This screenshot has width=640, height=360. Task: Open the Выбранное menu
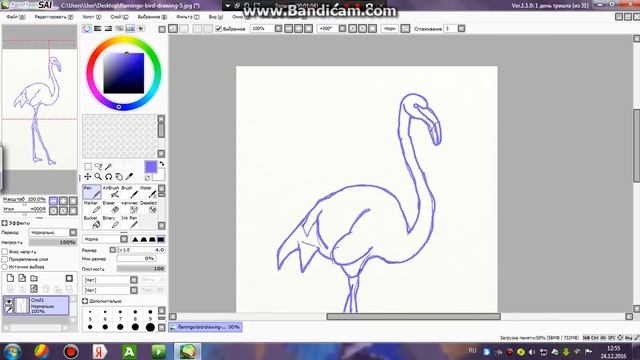point(152,17)
